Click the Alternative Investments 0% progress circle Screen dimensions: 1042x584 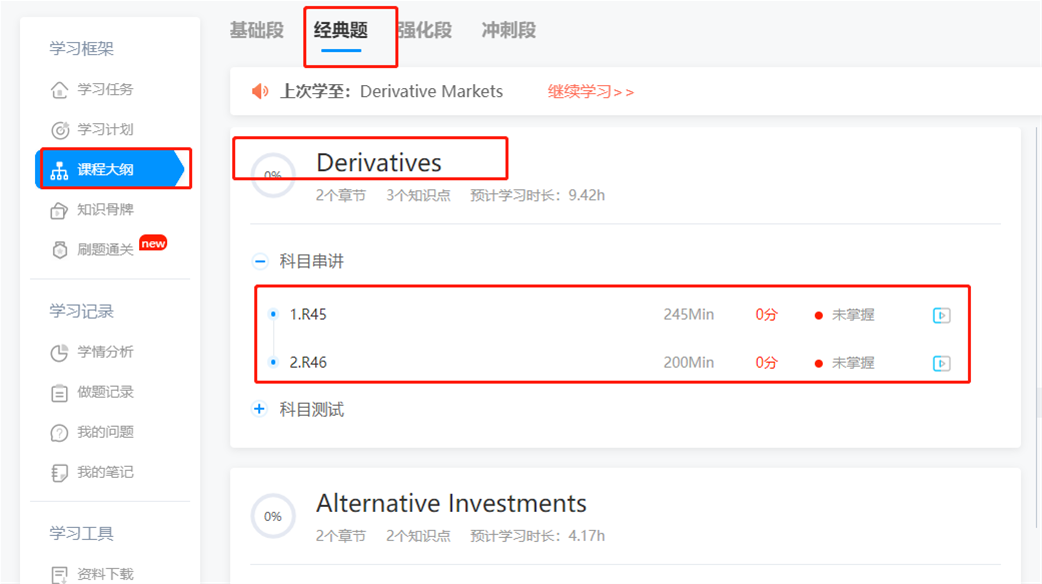(272, 516)
